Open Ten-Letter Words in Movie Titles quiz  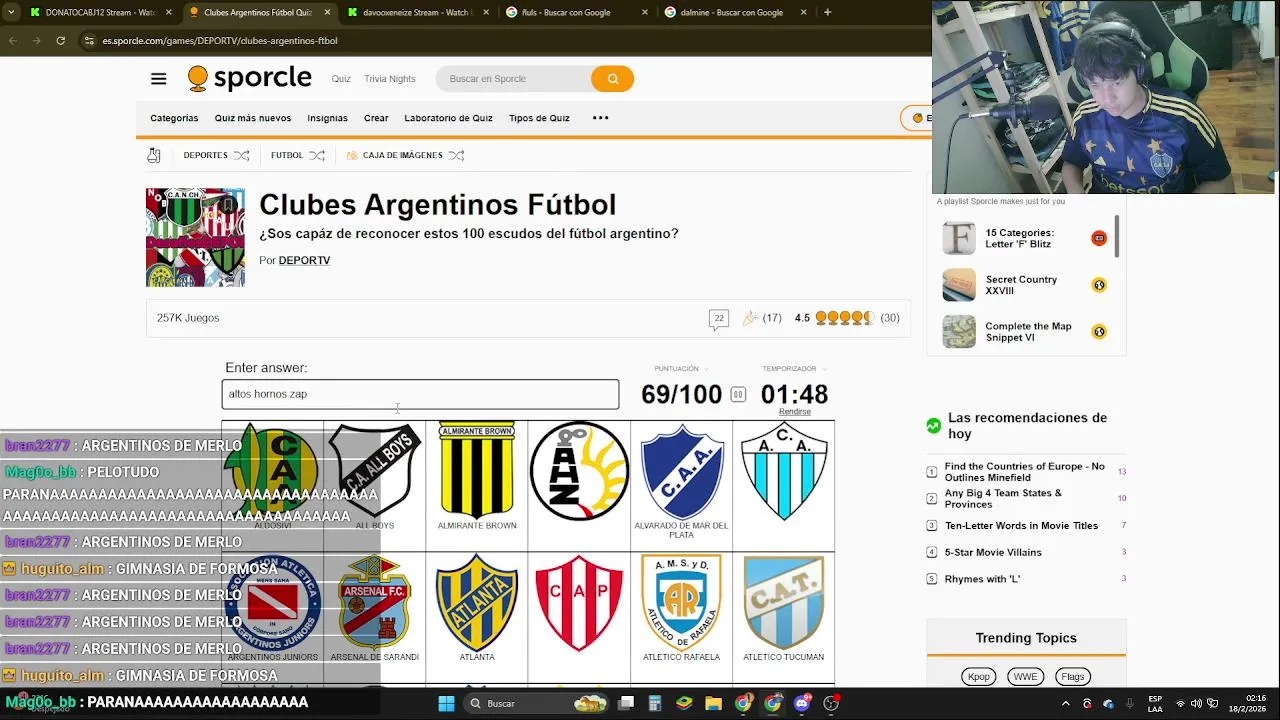coord(1021,526)
